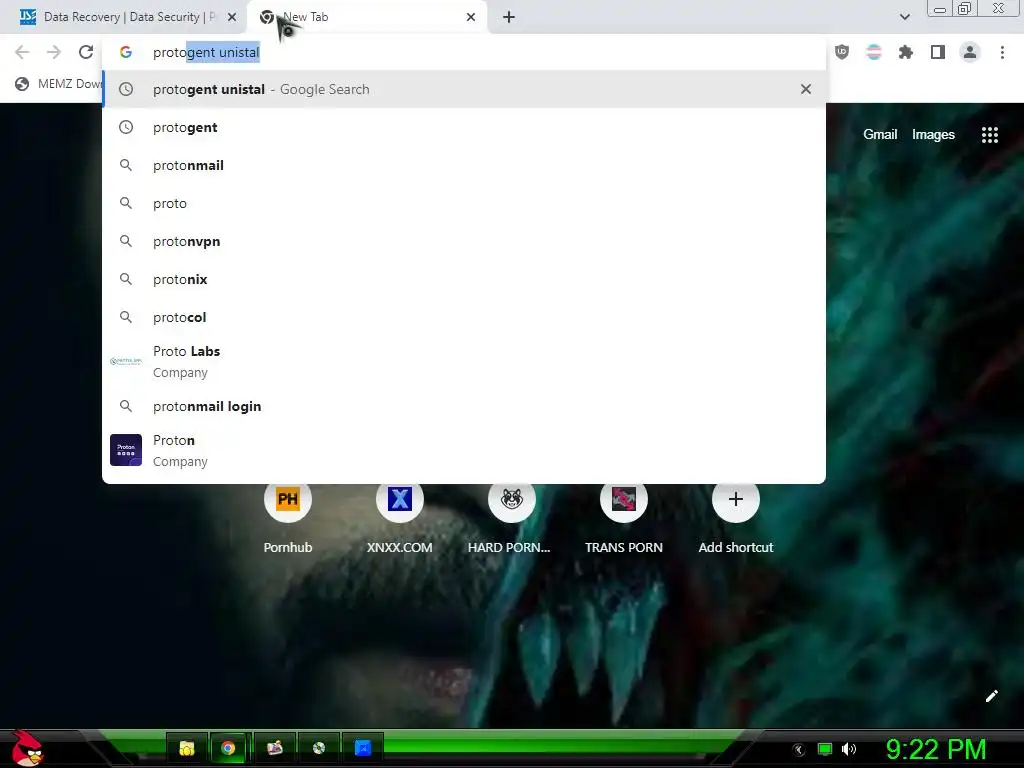Open the Google apps grid
Image resolution: width=1024 pixels, height=768 pixels.
(x=989, y=135)
